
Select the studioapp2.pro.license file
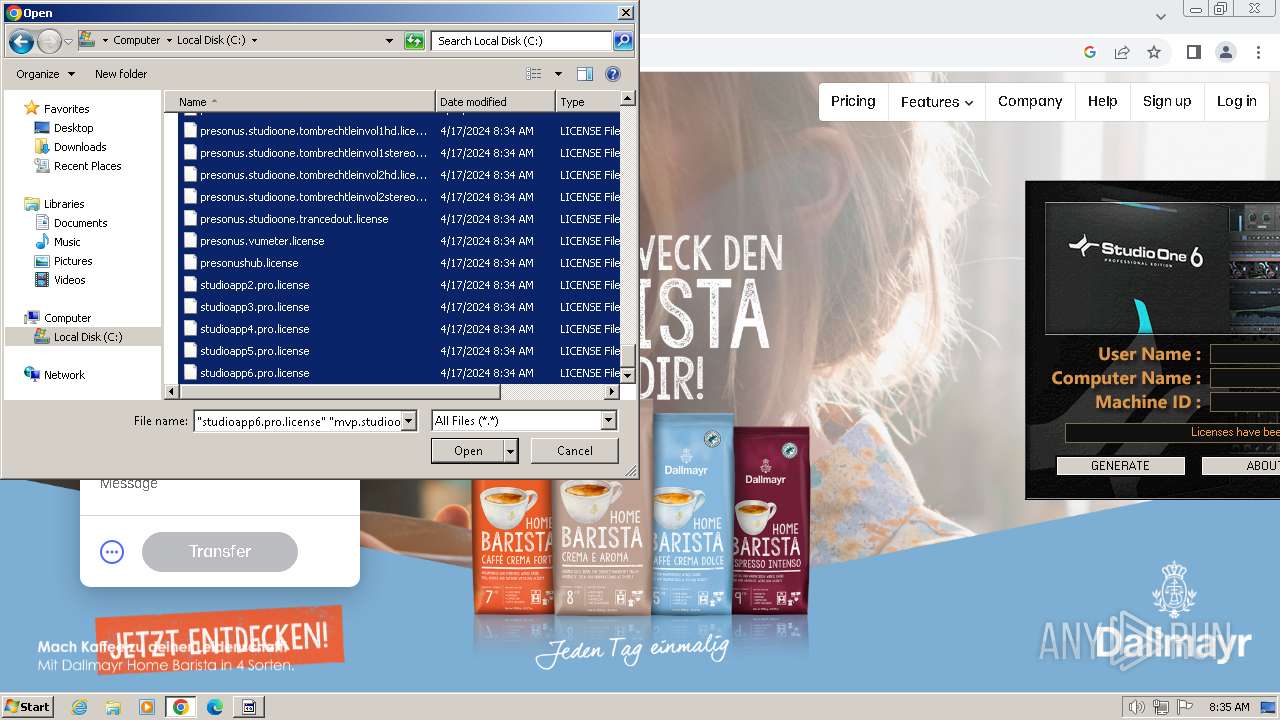click(254, 285)
